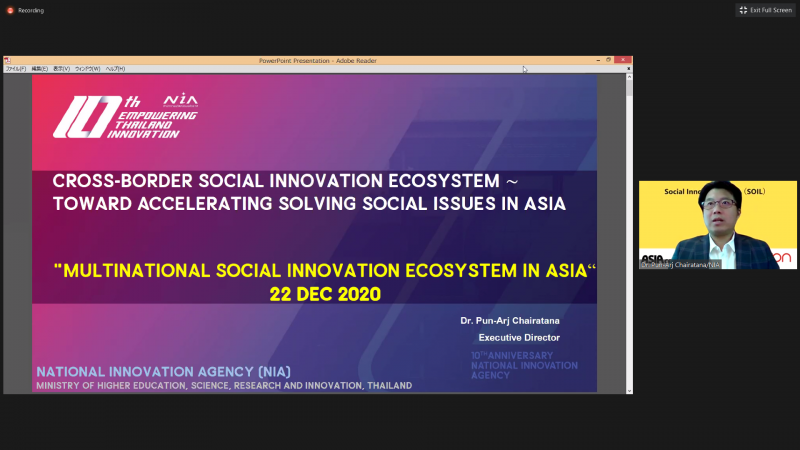Open the 表示(V) menu
800x450 pixels.
(61, 69)
